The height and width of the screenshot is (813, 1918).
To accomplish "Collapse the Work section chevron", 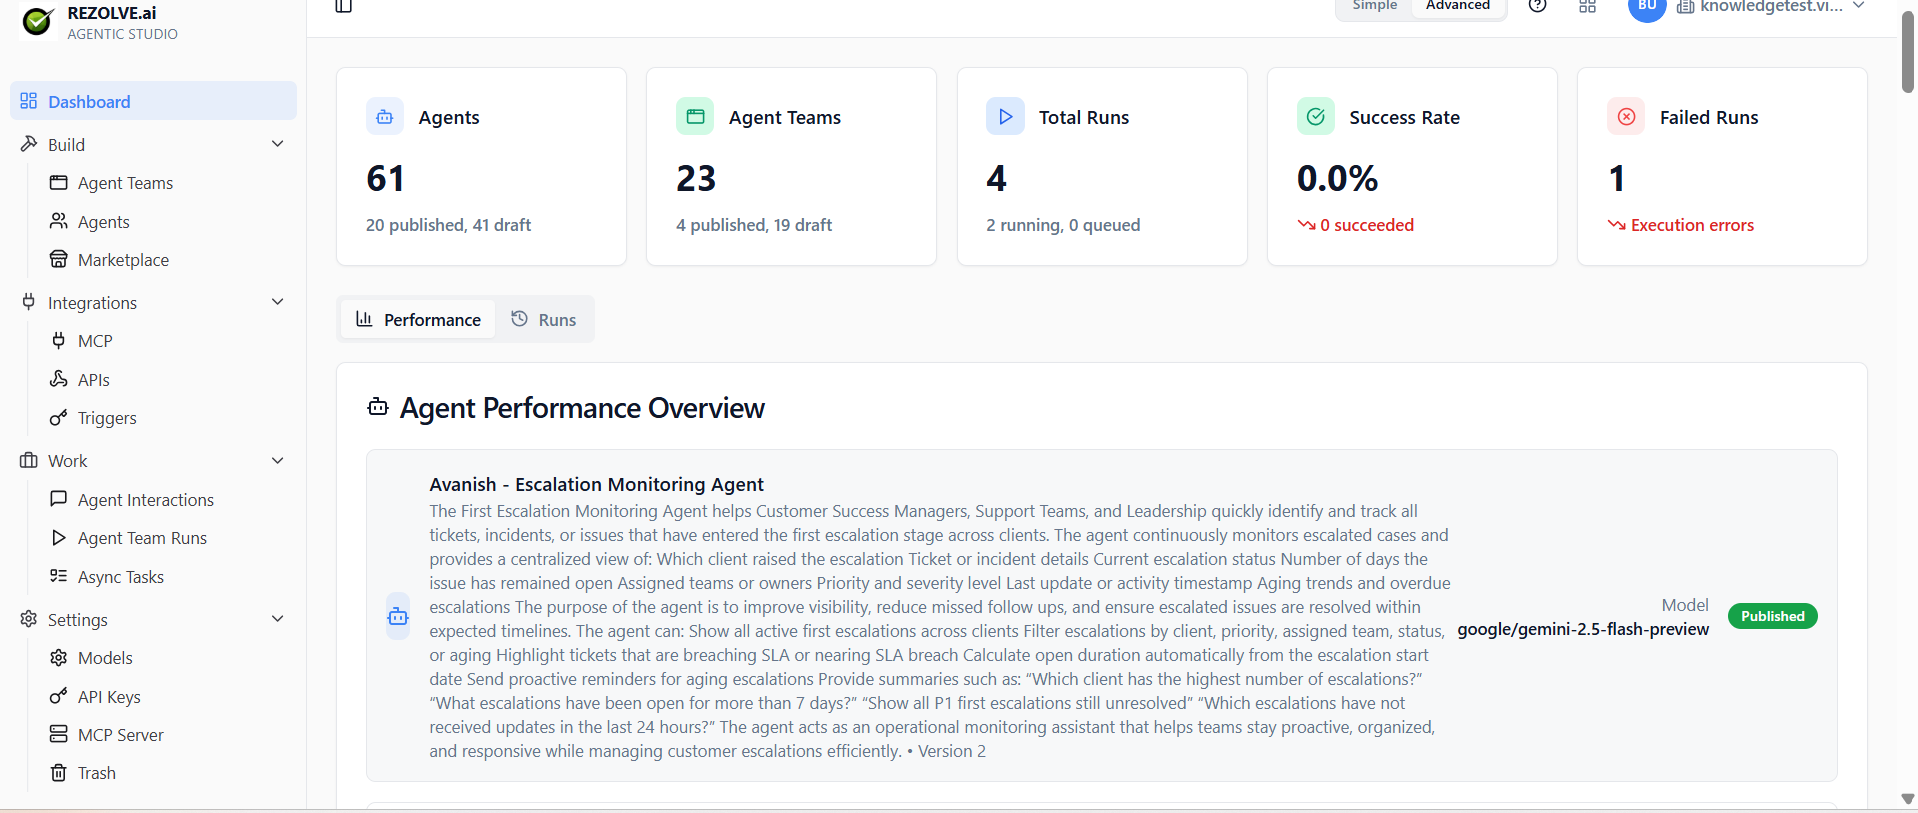I will pos(278,460).
